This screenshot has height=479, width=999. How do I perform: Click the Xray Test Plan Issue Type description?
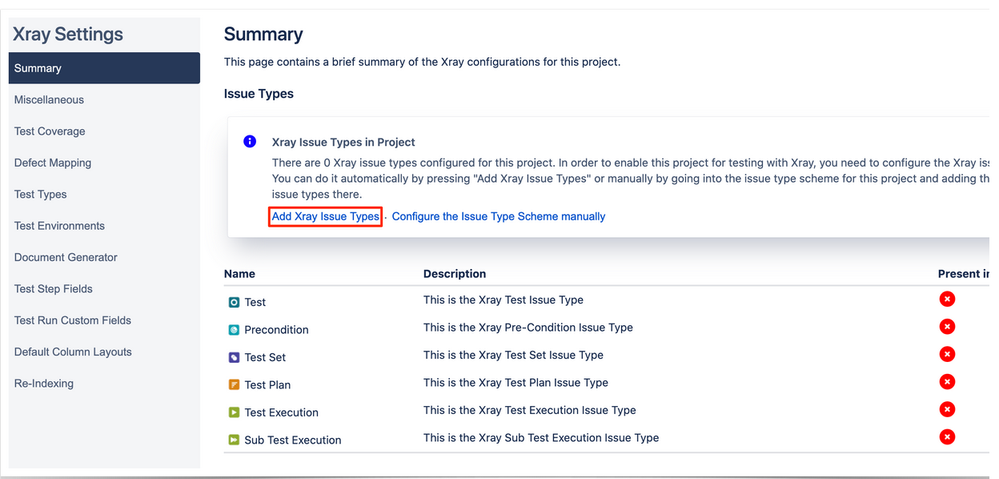click(x=516, y=382)
